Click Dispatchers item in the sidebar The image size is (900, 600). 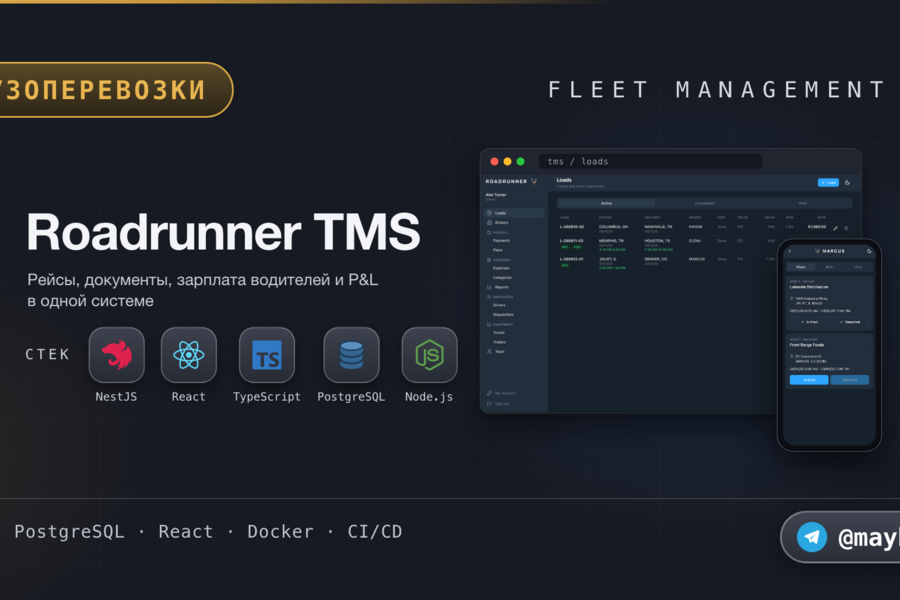(503, 315)
